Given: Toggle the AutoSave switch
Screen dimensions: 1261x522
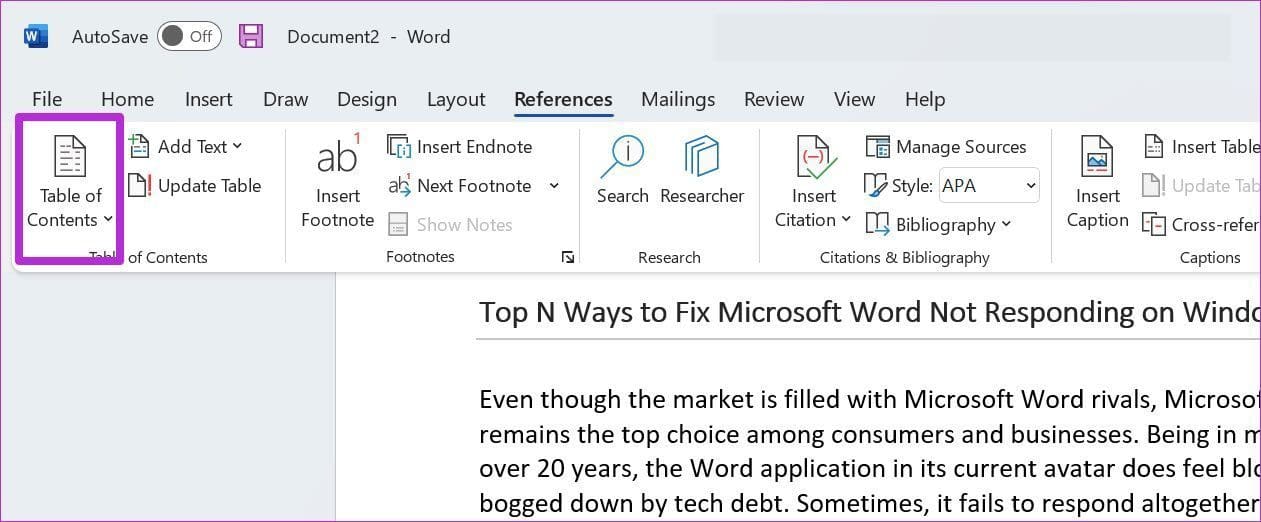Looking at the screenshot, I should [189, 36].
